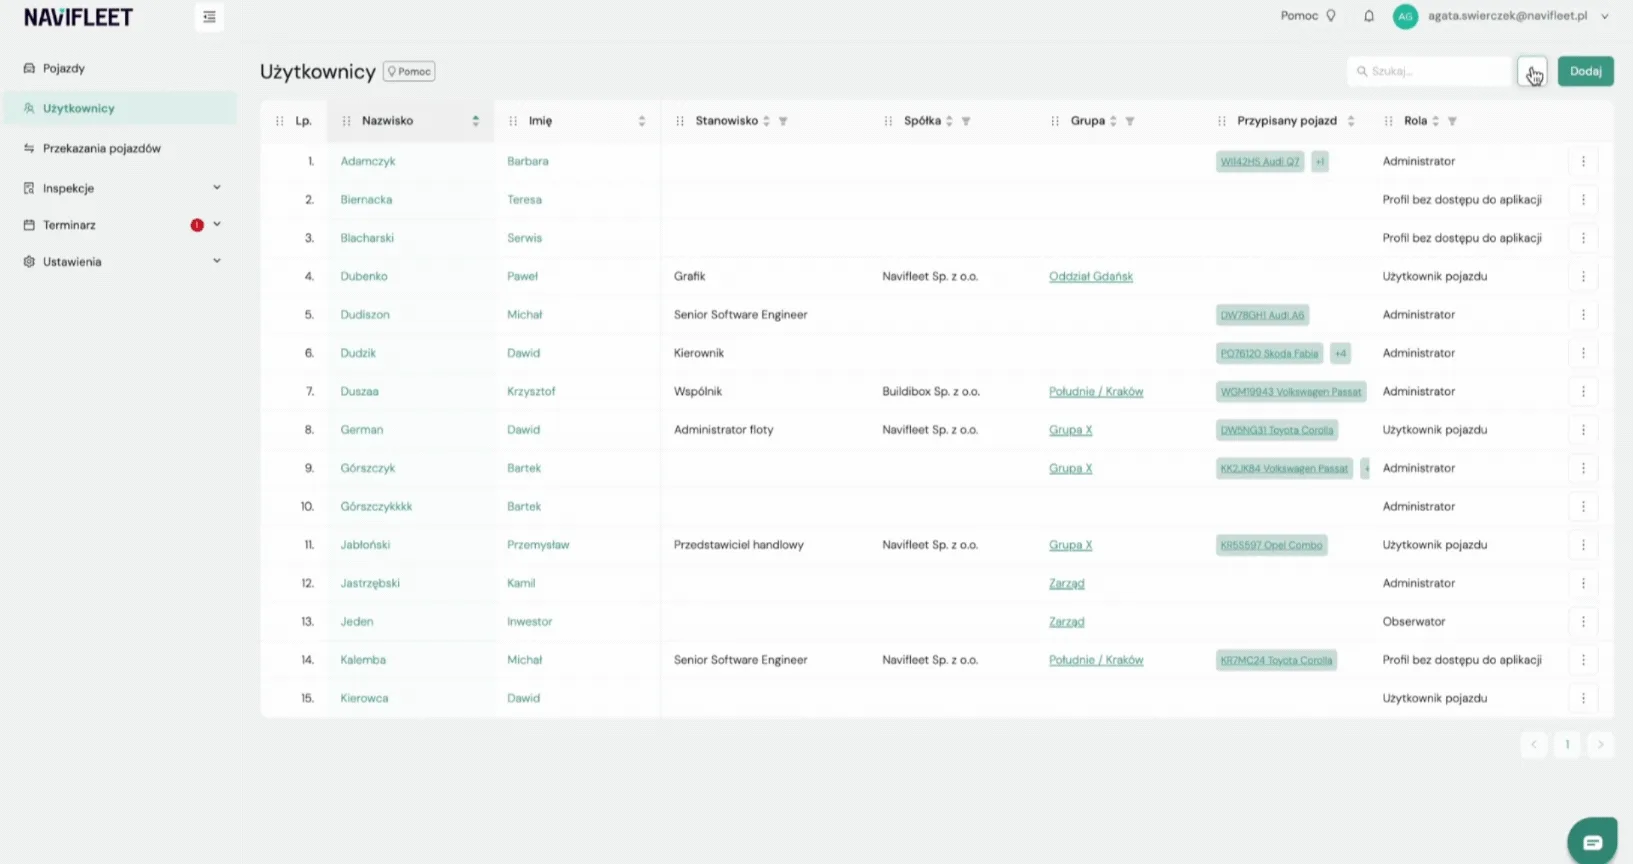Expand the Inspekcje menu
Viewport: 1633px width, 864px height.
(217, 187)
